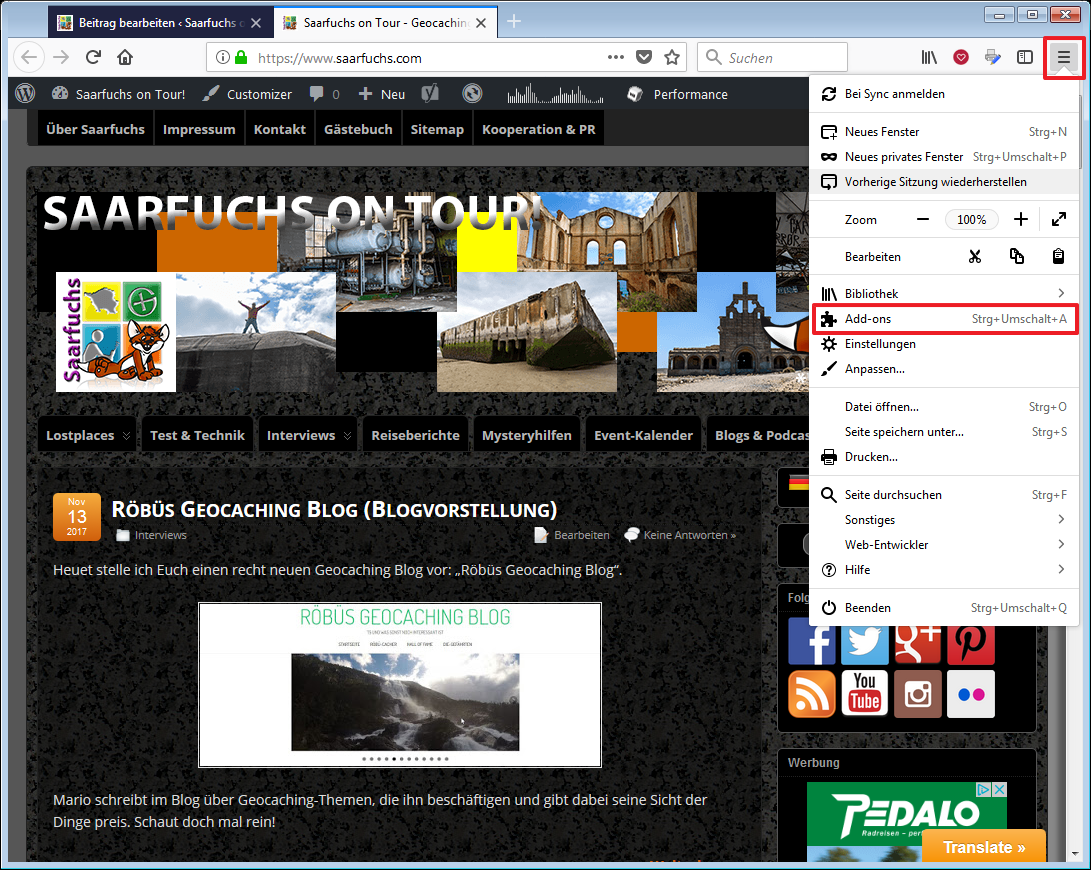Close the Pedalo ad with X
The width and height of the screenshot is (1091, 870).
click(999, 789)
